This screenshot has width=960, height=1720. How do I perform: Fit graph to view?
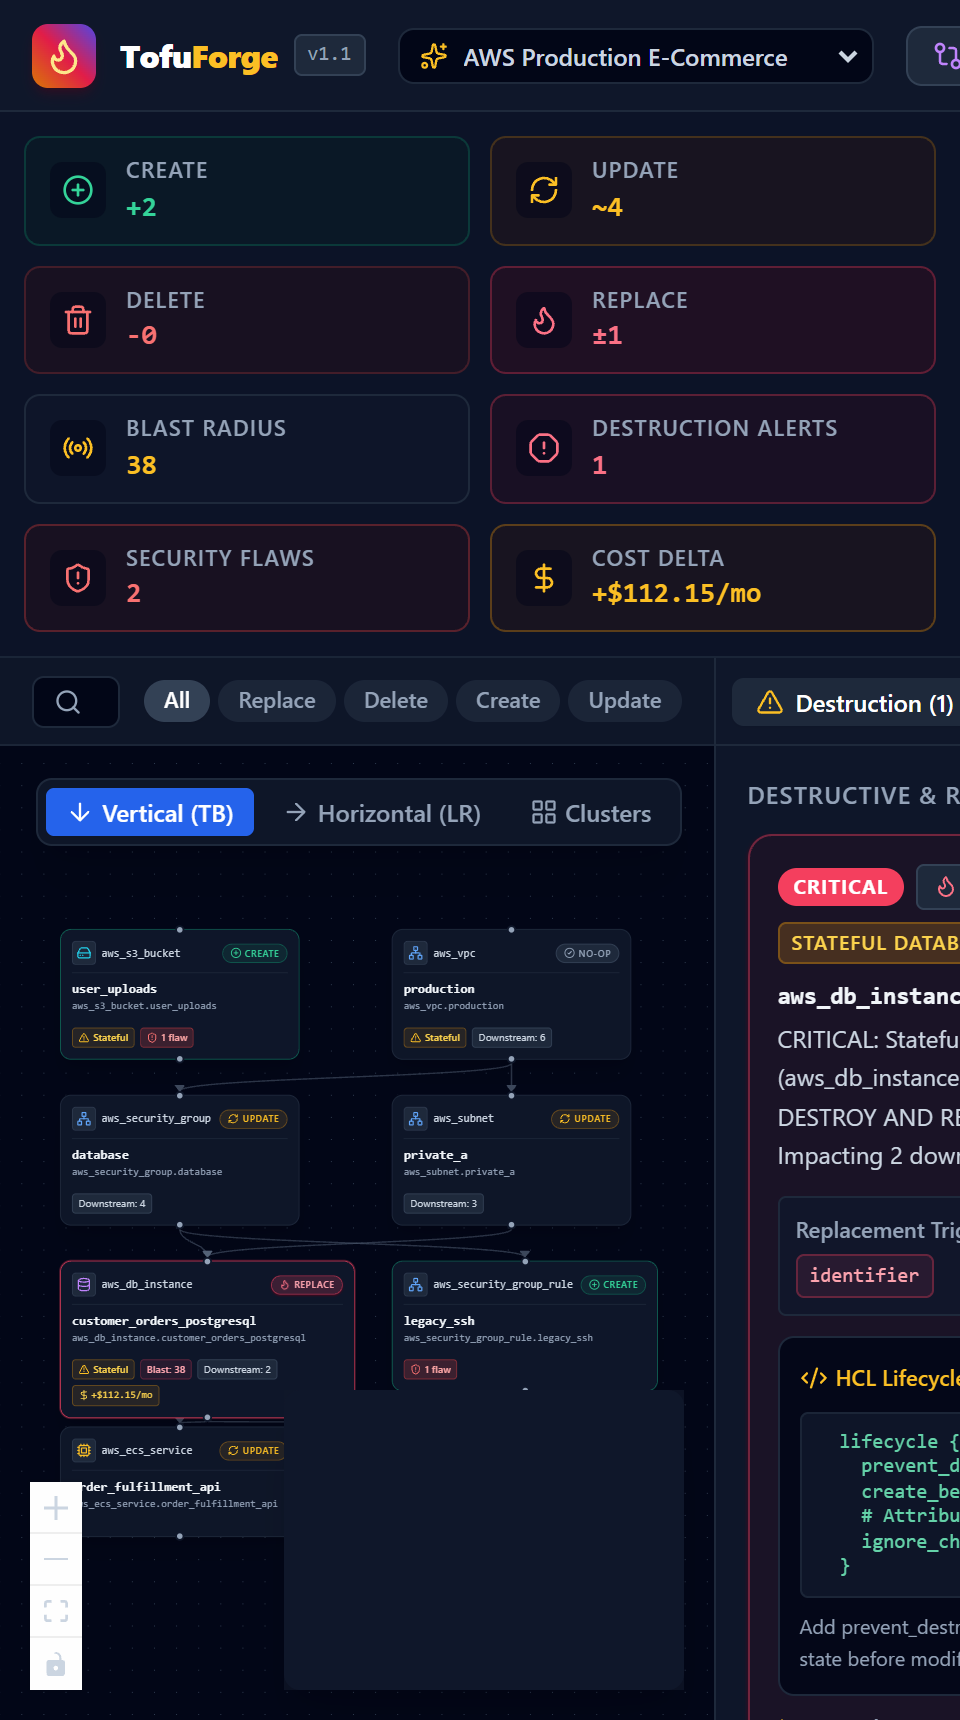tap(56, 1611)
